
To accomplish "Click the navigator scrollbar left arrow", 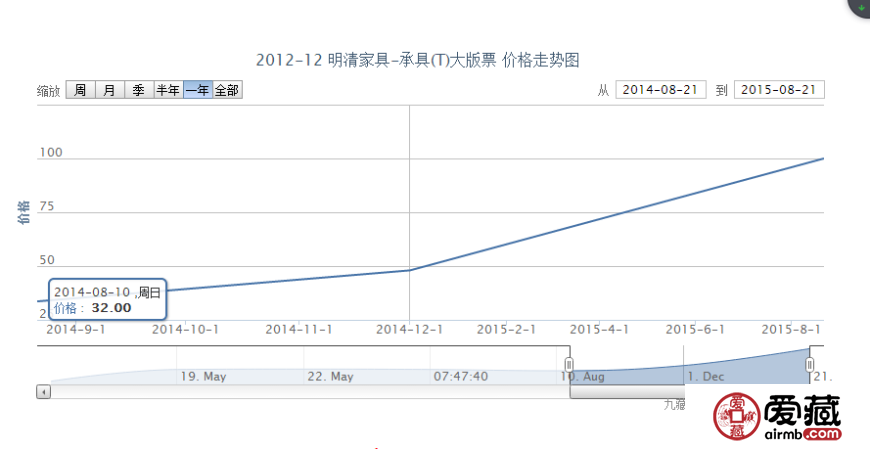I will coord(44,392).
